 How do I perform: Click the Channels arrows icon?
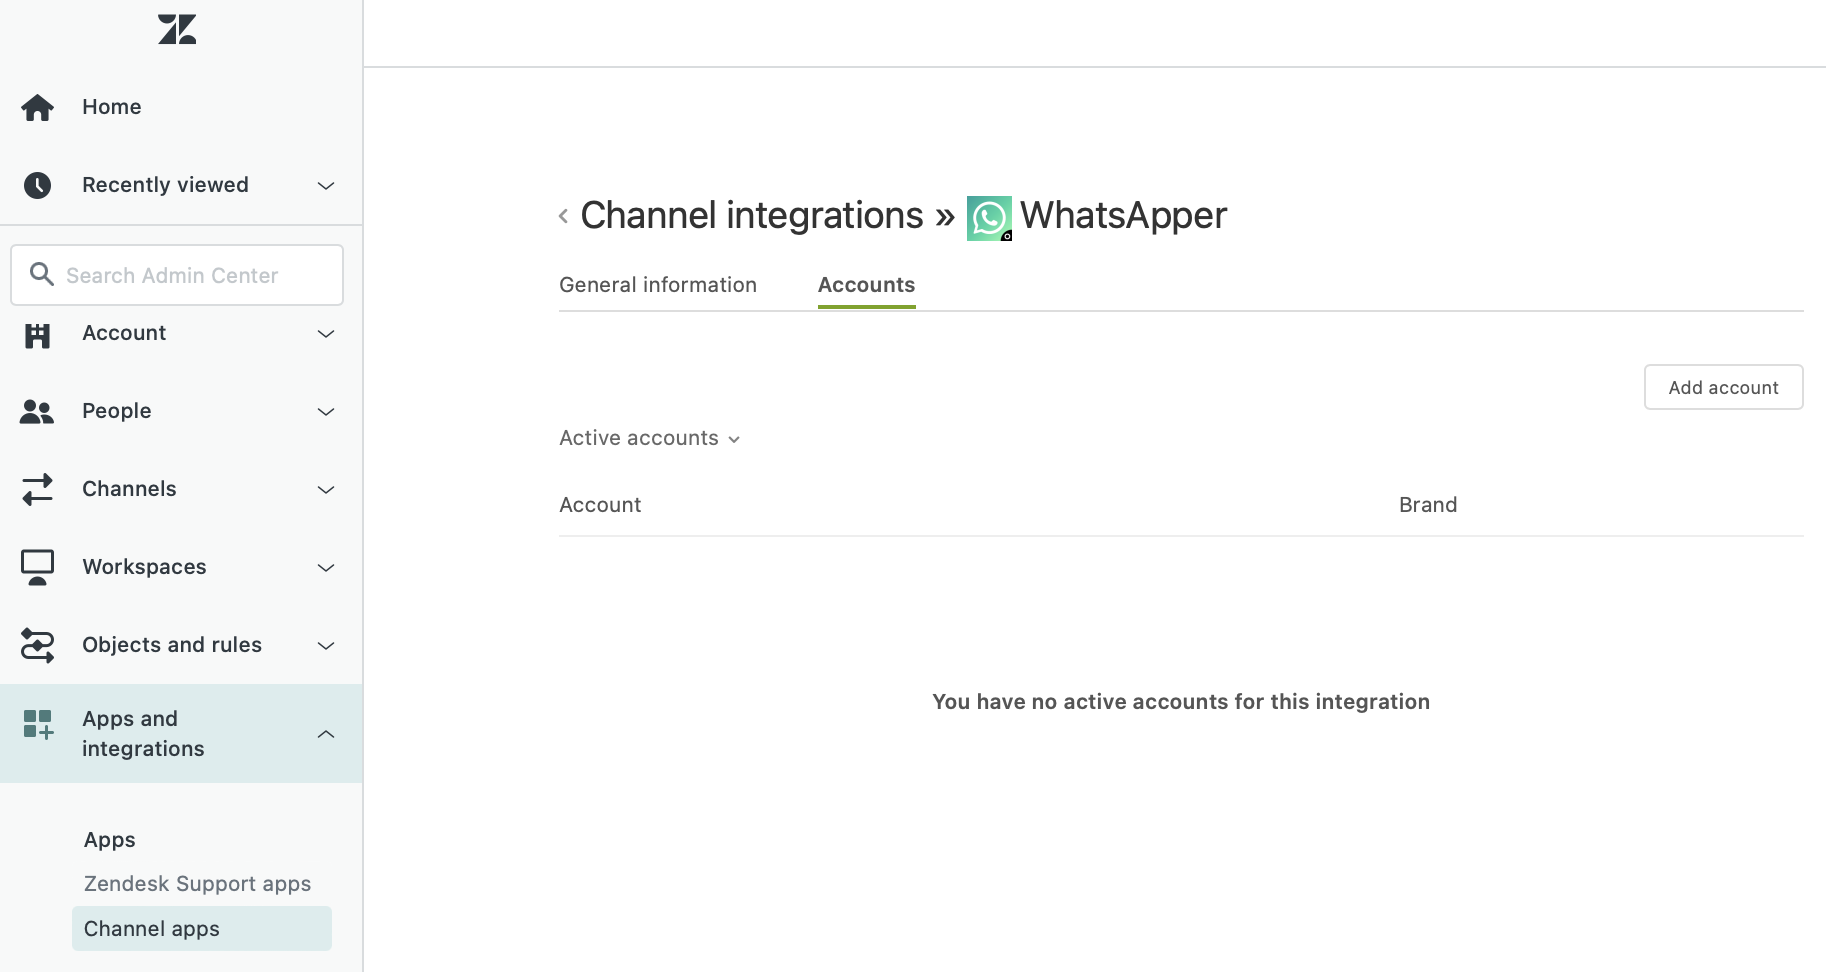(38, 489)
